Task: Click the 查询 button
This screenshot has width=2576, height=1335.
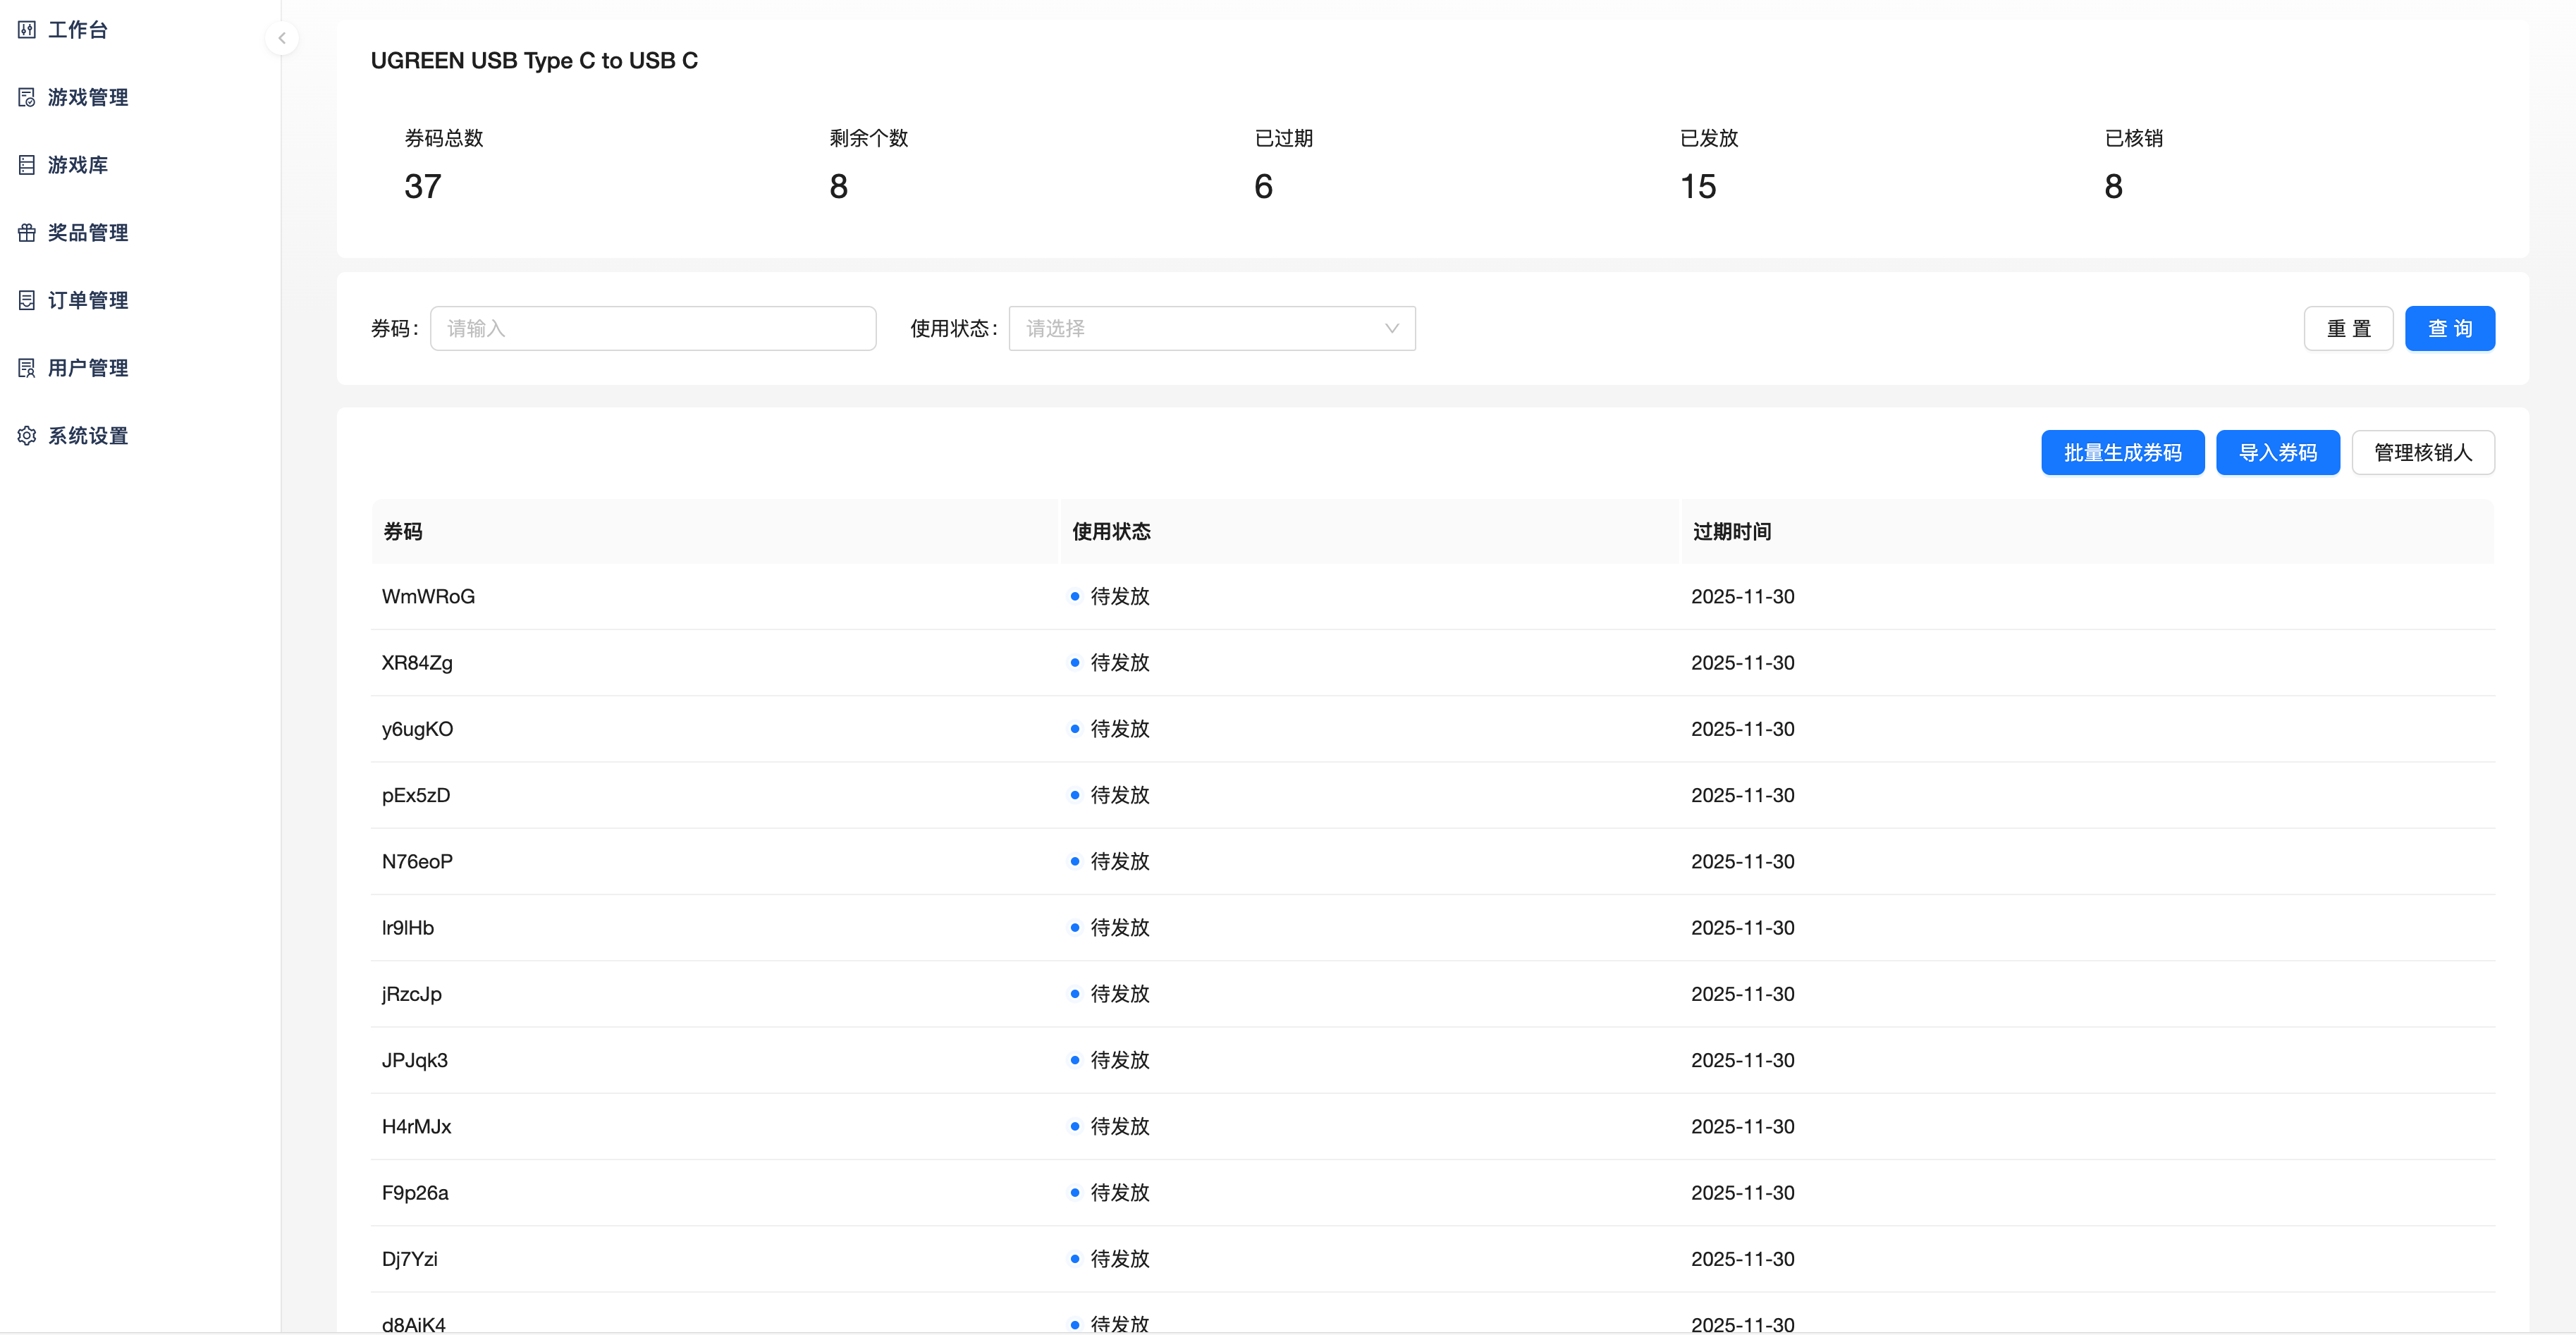Action: (x=2450, y=328)
